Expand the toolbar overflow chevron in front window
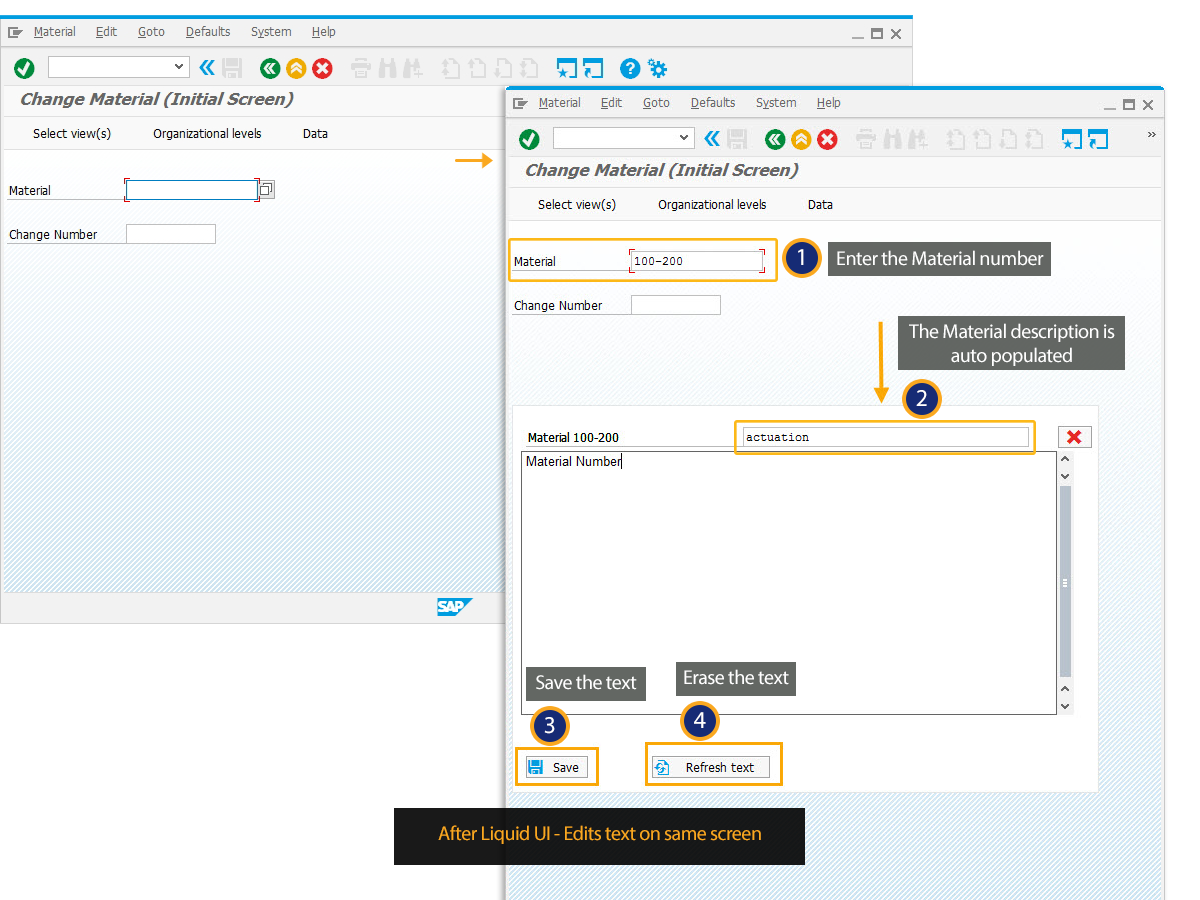Image resolution: width=1200 pixels, height=900 pixels. point(1151,135)
